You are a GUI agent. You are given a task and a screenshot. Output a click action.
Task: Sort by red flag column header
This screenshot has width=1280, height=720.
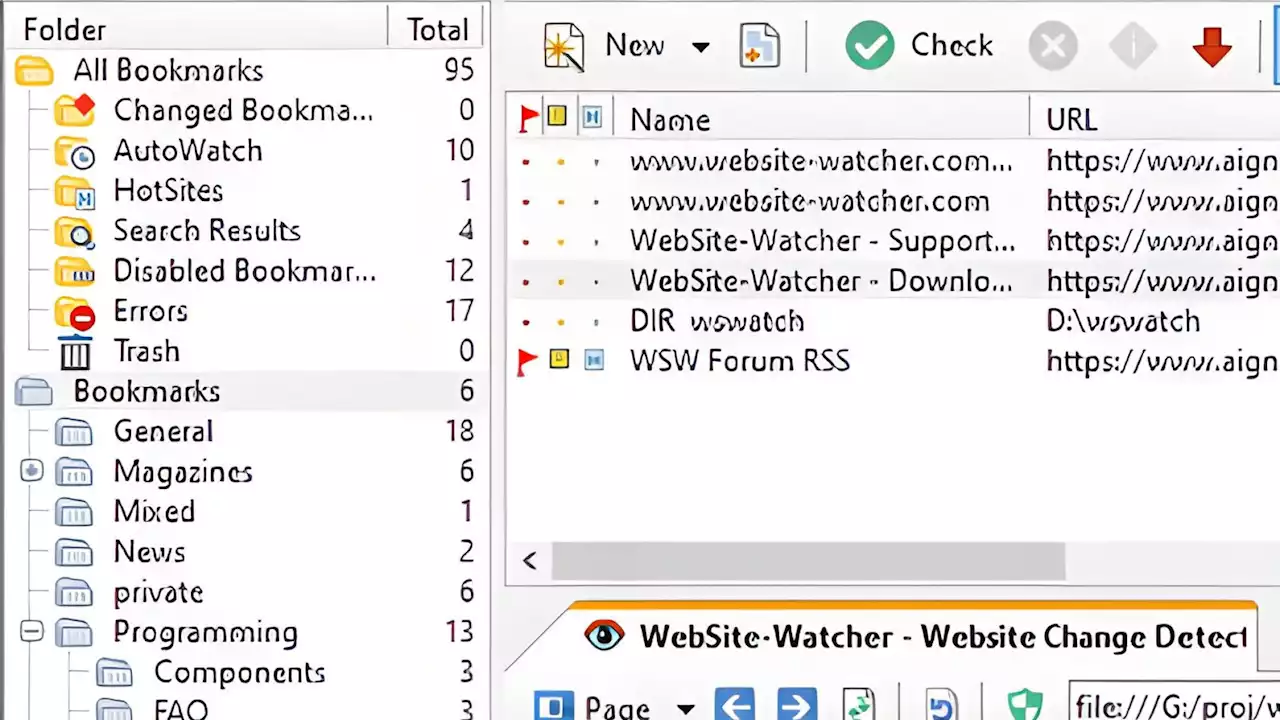point(528,119)
